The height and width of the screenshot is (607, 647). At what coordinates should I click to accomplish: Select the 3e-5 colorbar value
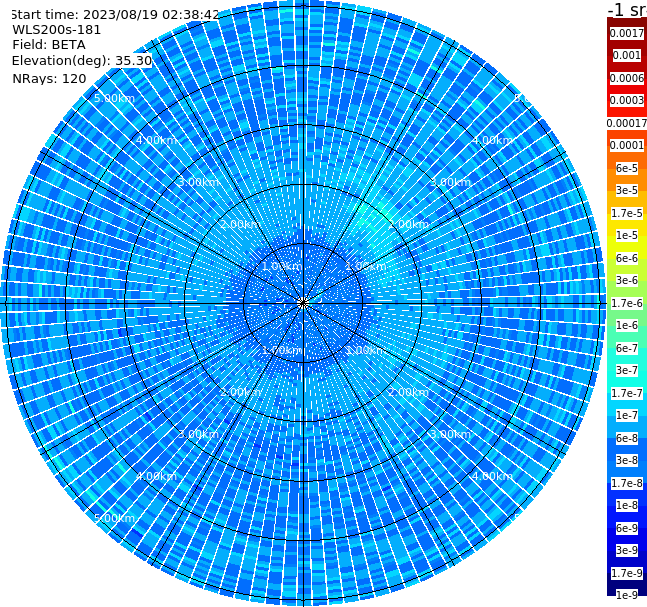627,191
